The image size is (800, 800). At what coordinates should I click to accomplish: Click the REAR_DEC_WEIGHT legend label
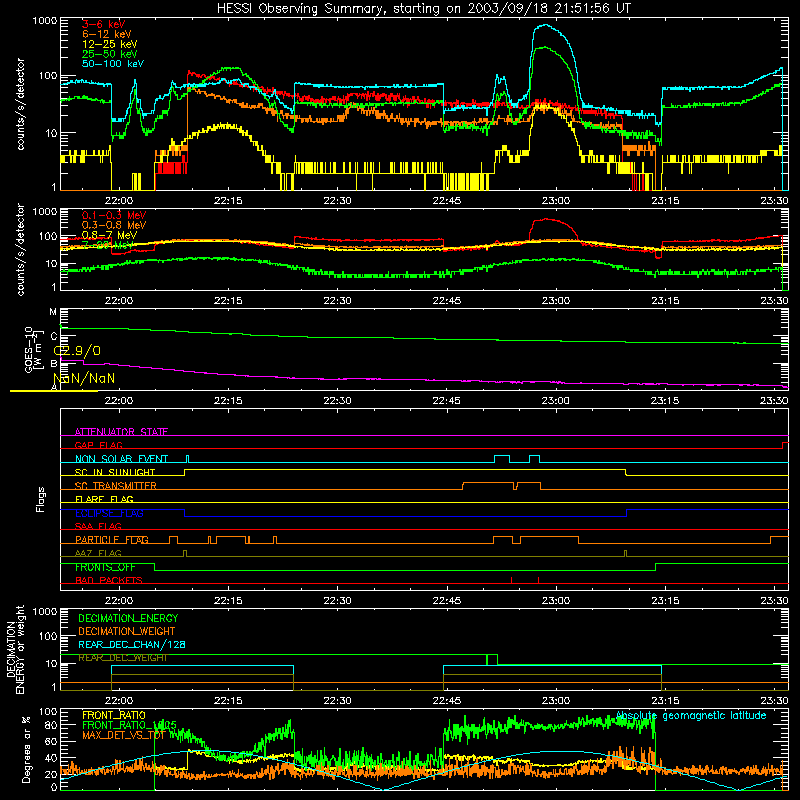[x=122, y=658]
